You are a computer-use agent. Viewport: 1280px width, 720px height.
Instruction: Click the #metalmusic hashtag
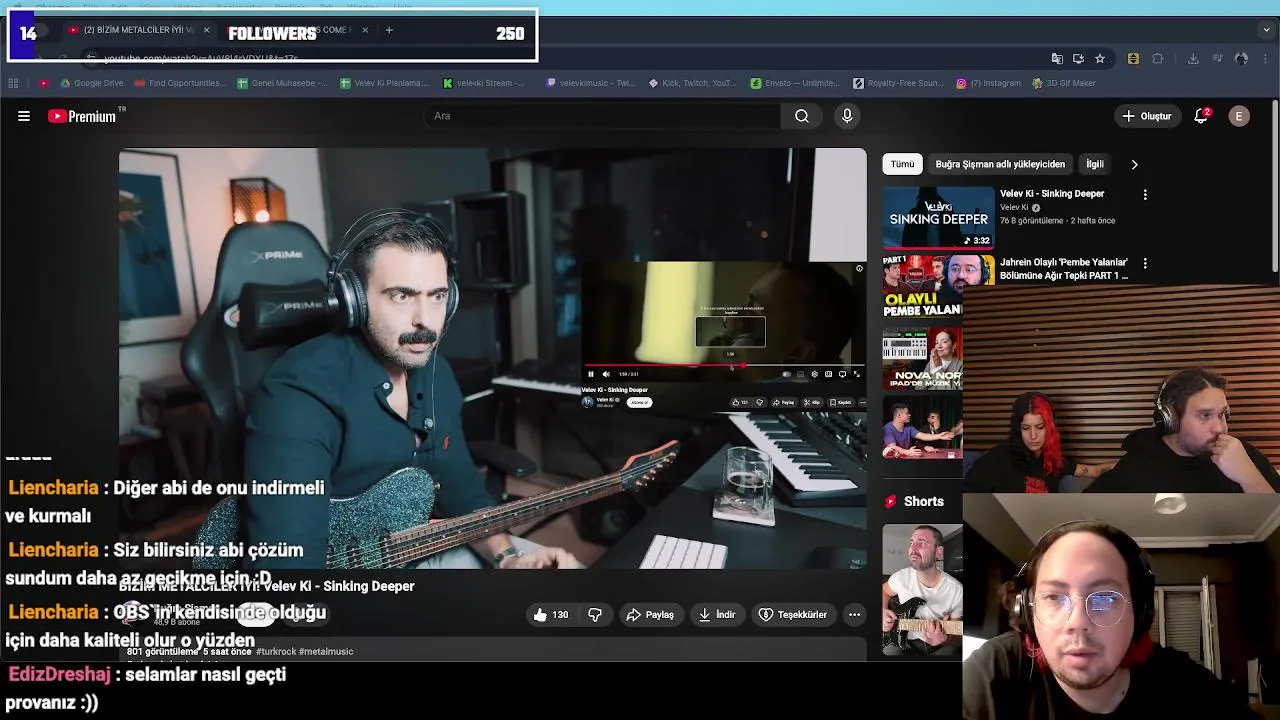click(326, 652)
